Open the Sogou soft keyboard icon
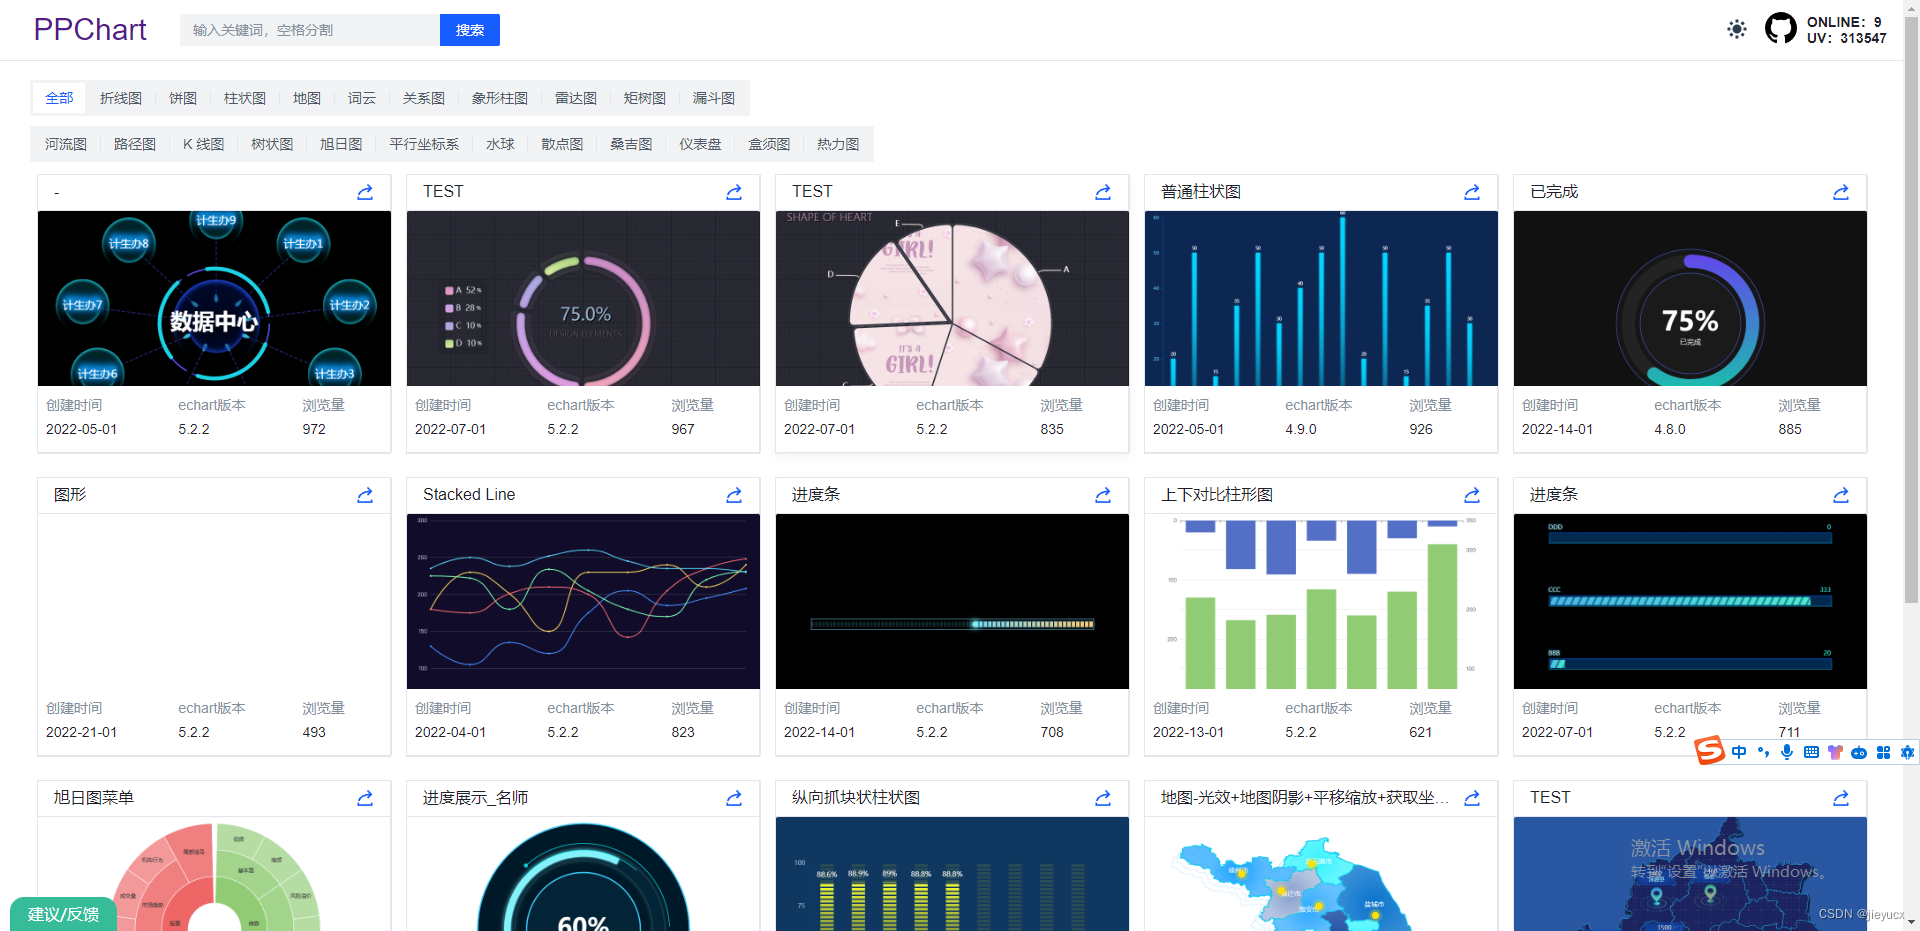 [x=1811, y=752]
